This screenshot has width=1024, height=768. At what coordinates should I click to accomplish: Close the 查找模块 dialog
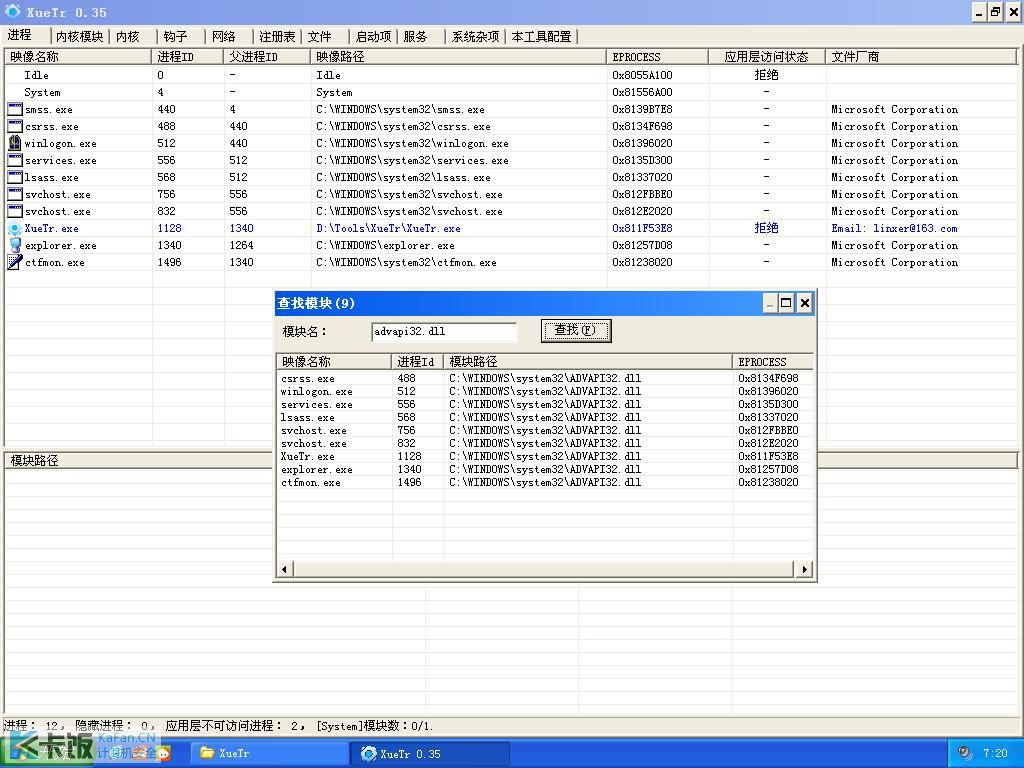pos(805,303)
